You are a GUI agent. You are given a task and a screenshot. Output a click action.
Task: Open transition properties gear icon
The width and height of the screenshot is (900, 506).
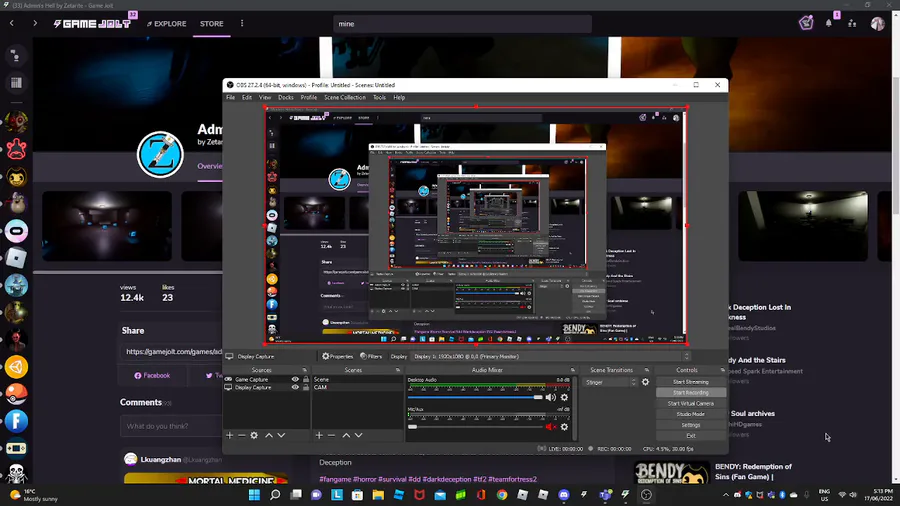(646, 382)
